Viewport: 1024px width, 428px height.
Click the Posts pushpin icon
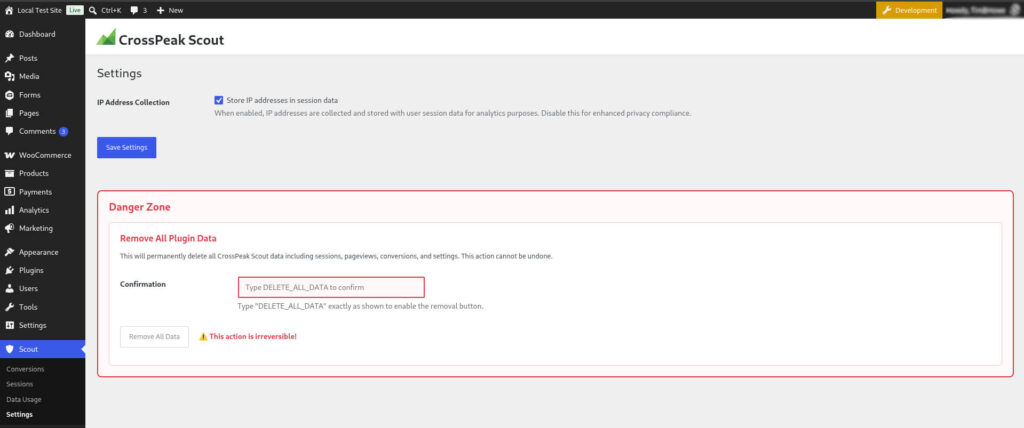tap(9, 58)
